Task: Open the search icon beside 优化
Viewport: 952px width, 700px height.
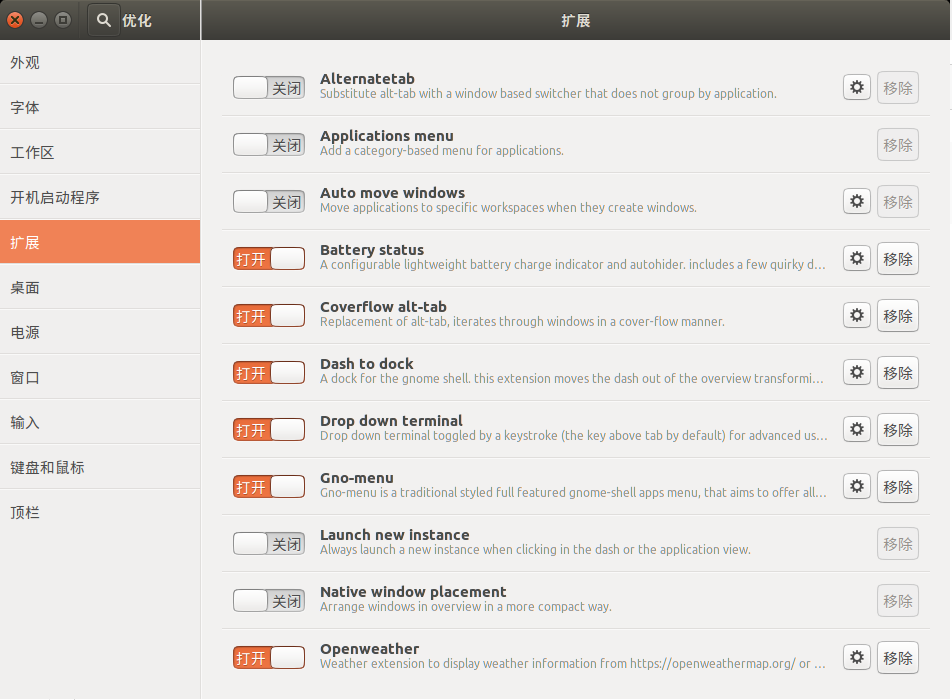Action: click(x=104, y=20)
